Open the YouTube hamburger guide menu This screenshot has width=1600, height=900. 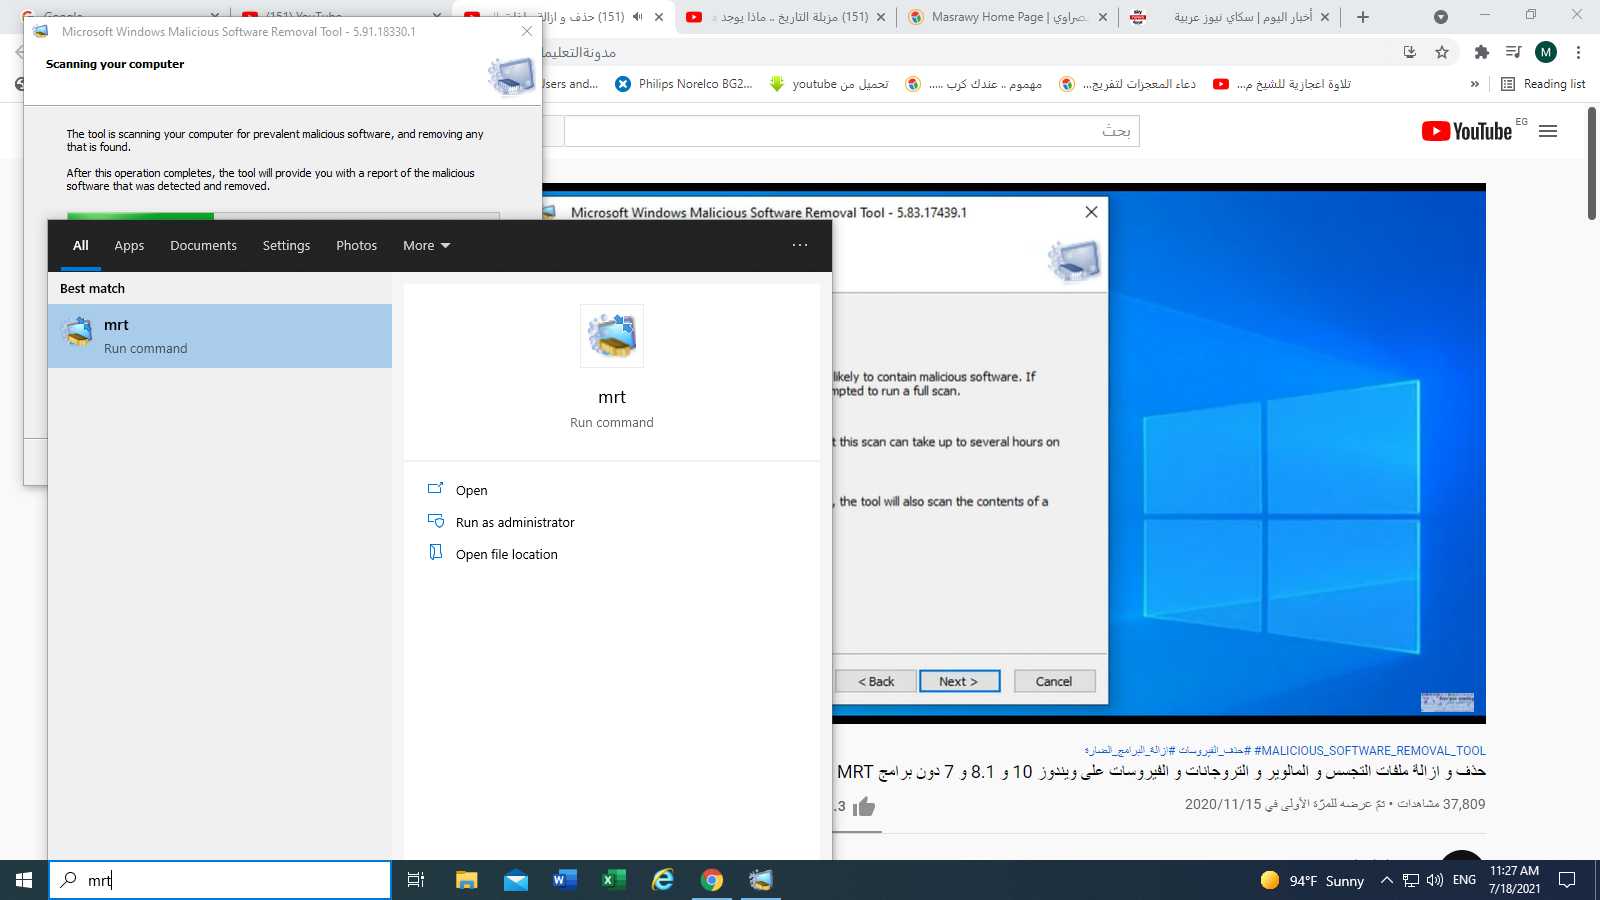[x=1548, y=131]
